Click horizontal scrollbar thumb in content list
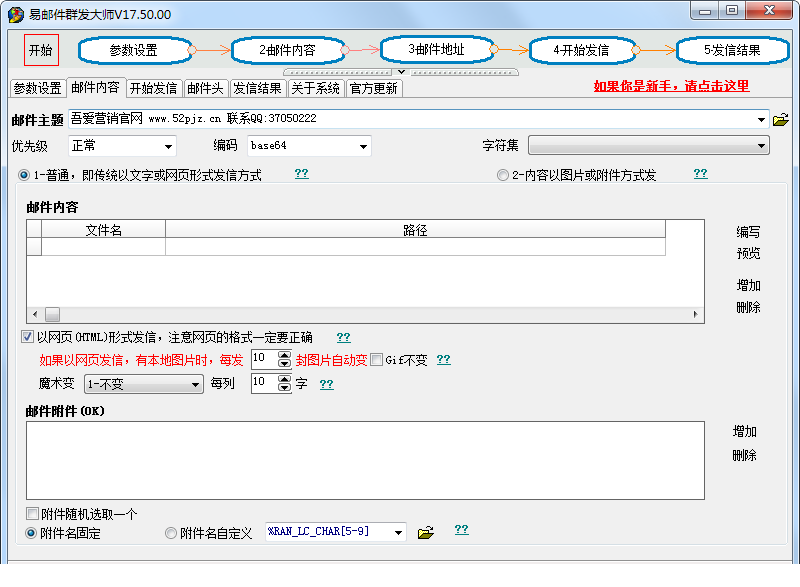 52,314
